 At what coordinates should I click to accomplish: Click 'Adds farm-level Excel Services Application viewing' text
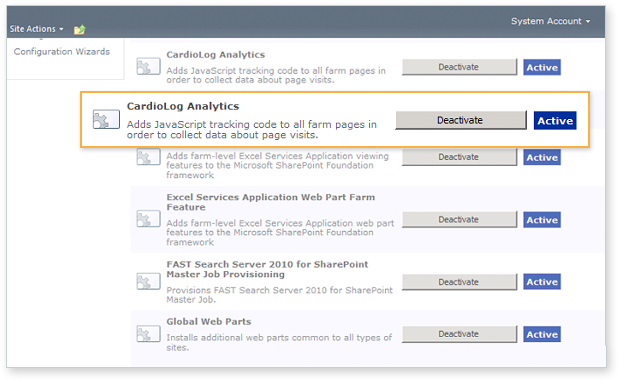point(277,165)
